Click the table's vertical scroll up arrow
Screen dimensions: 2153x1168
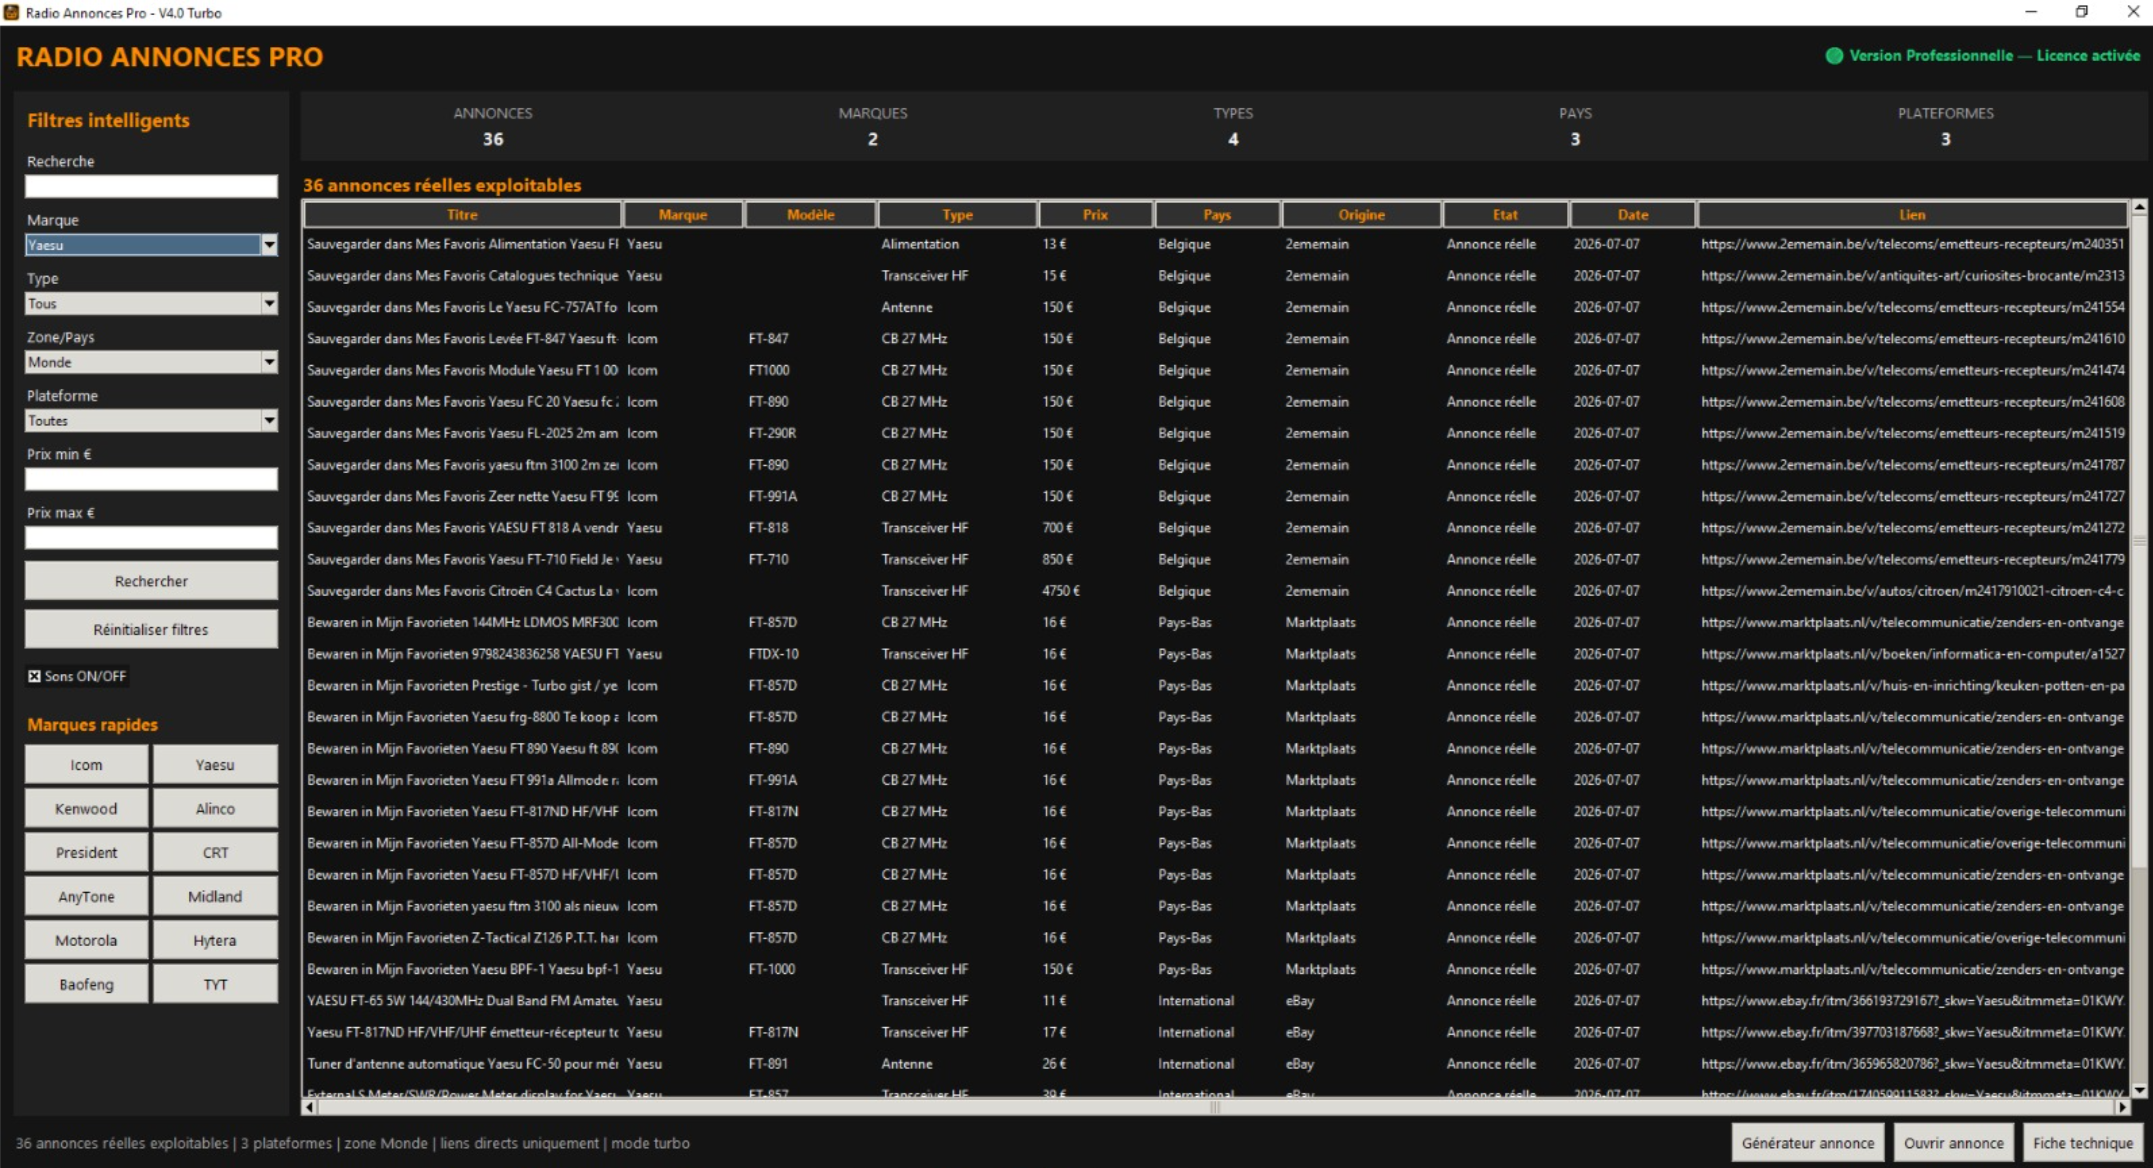coord(2139,208)
